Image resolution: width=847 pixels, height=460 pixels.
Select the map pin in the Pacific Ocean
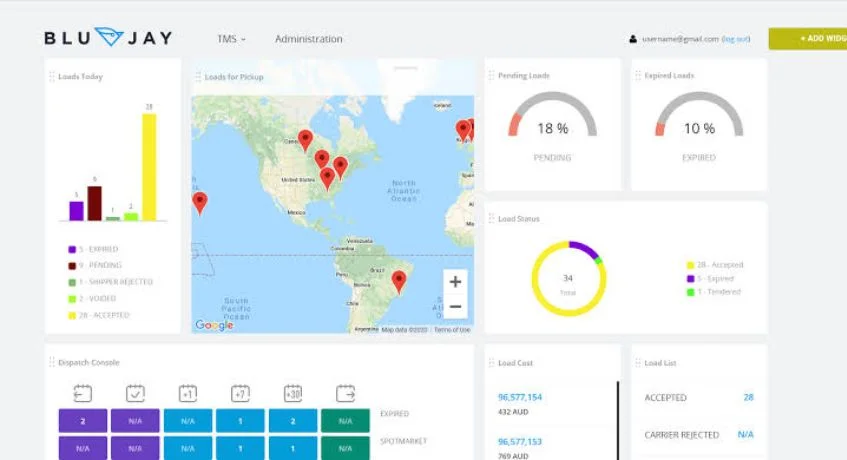[x=200, y=203]
